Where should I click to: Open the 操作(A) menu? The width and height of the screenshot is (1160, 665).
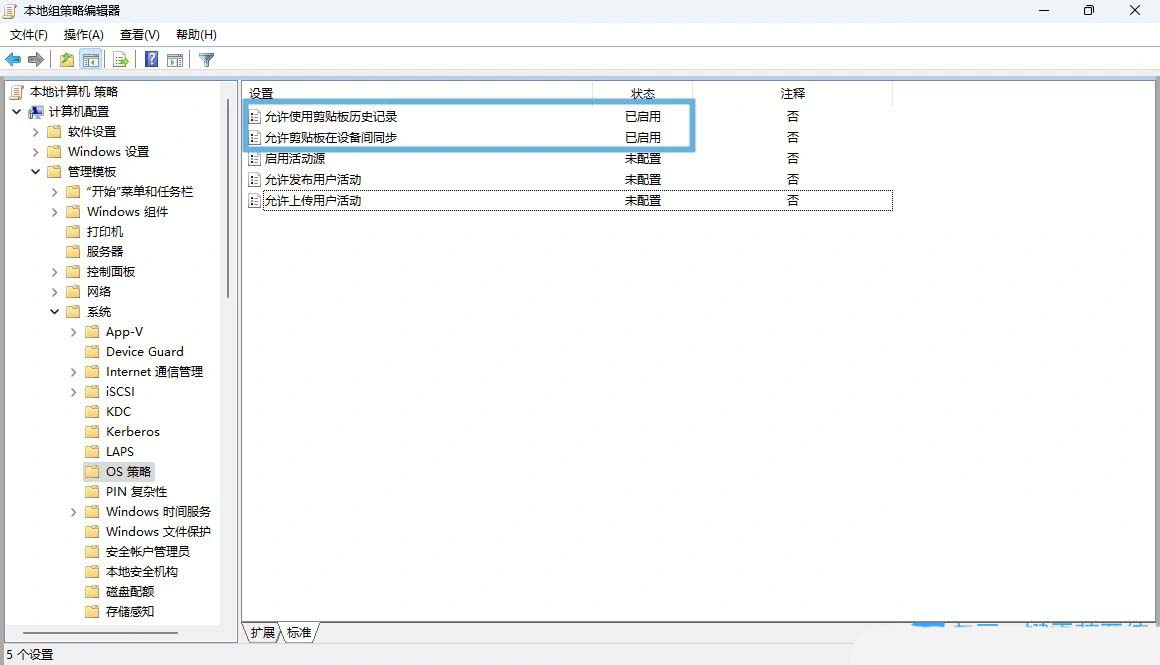click(x=84, y=35)
